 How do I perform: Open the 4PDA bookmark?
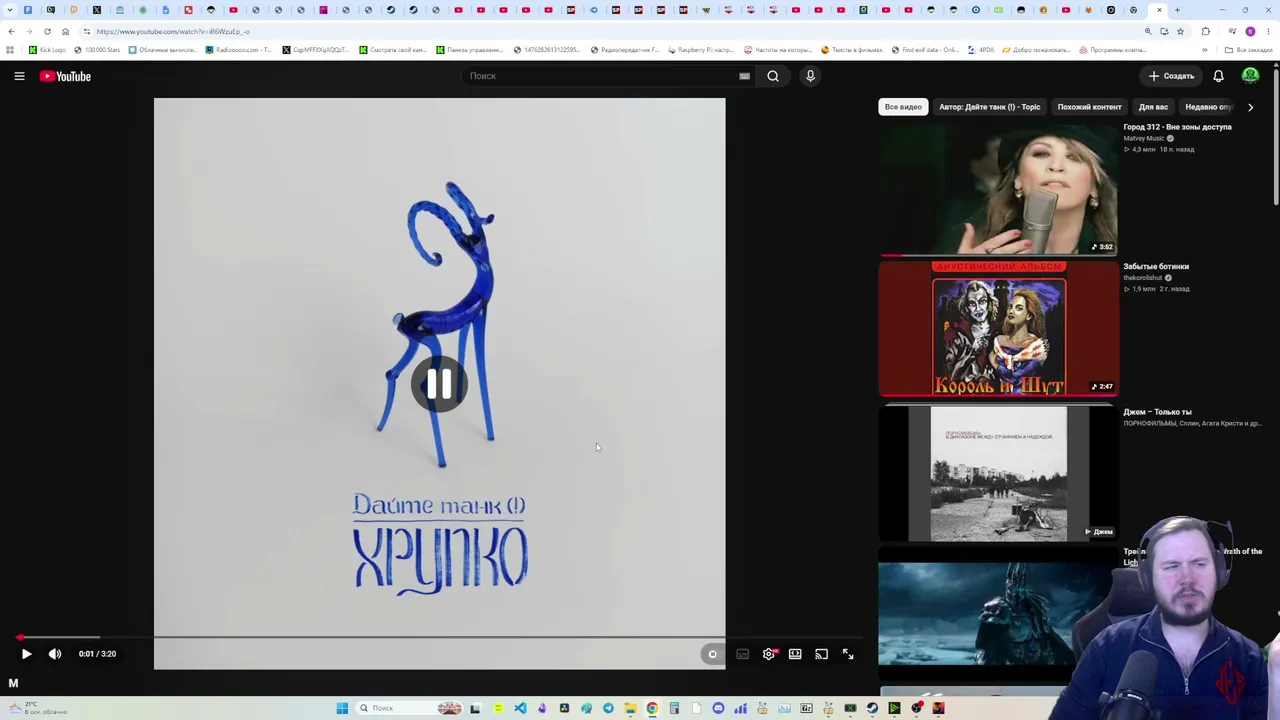tap(981, 50)
